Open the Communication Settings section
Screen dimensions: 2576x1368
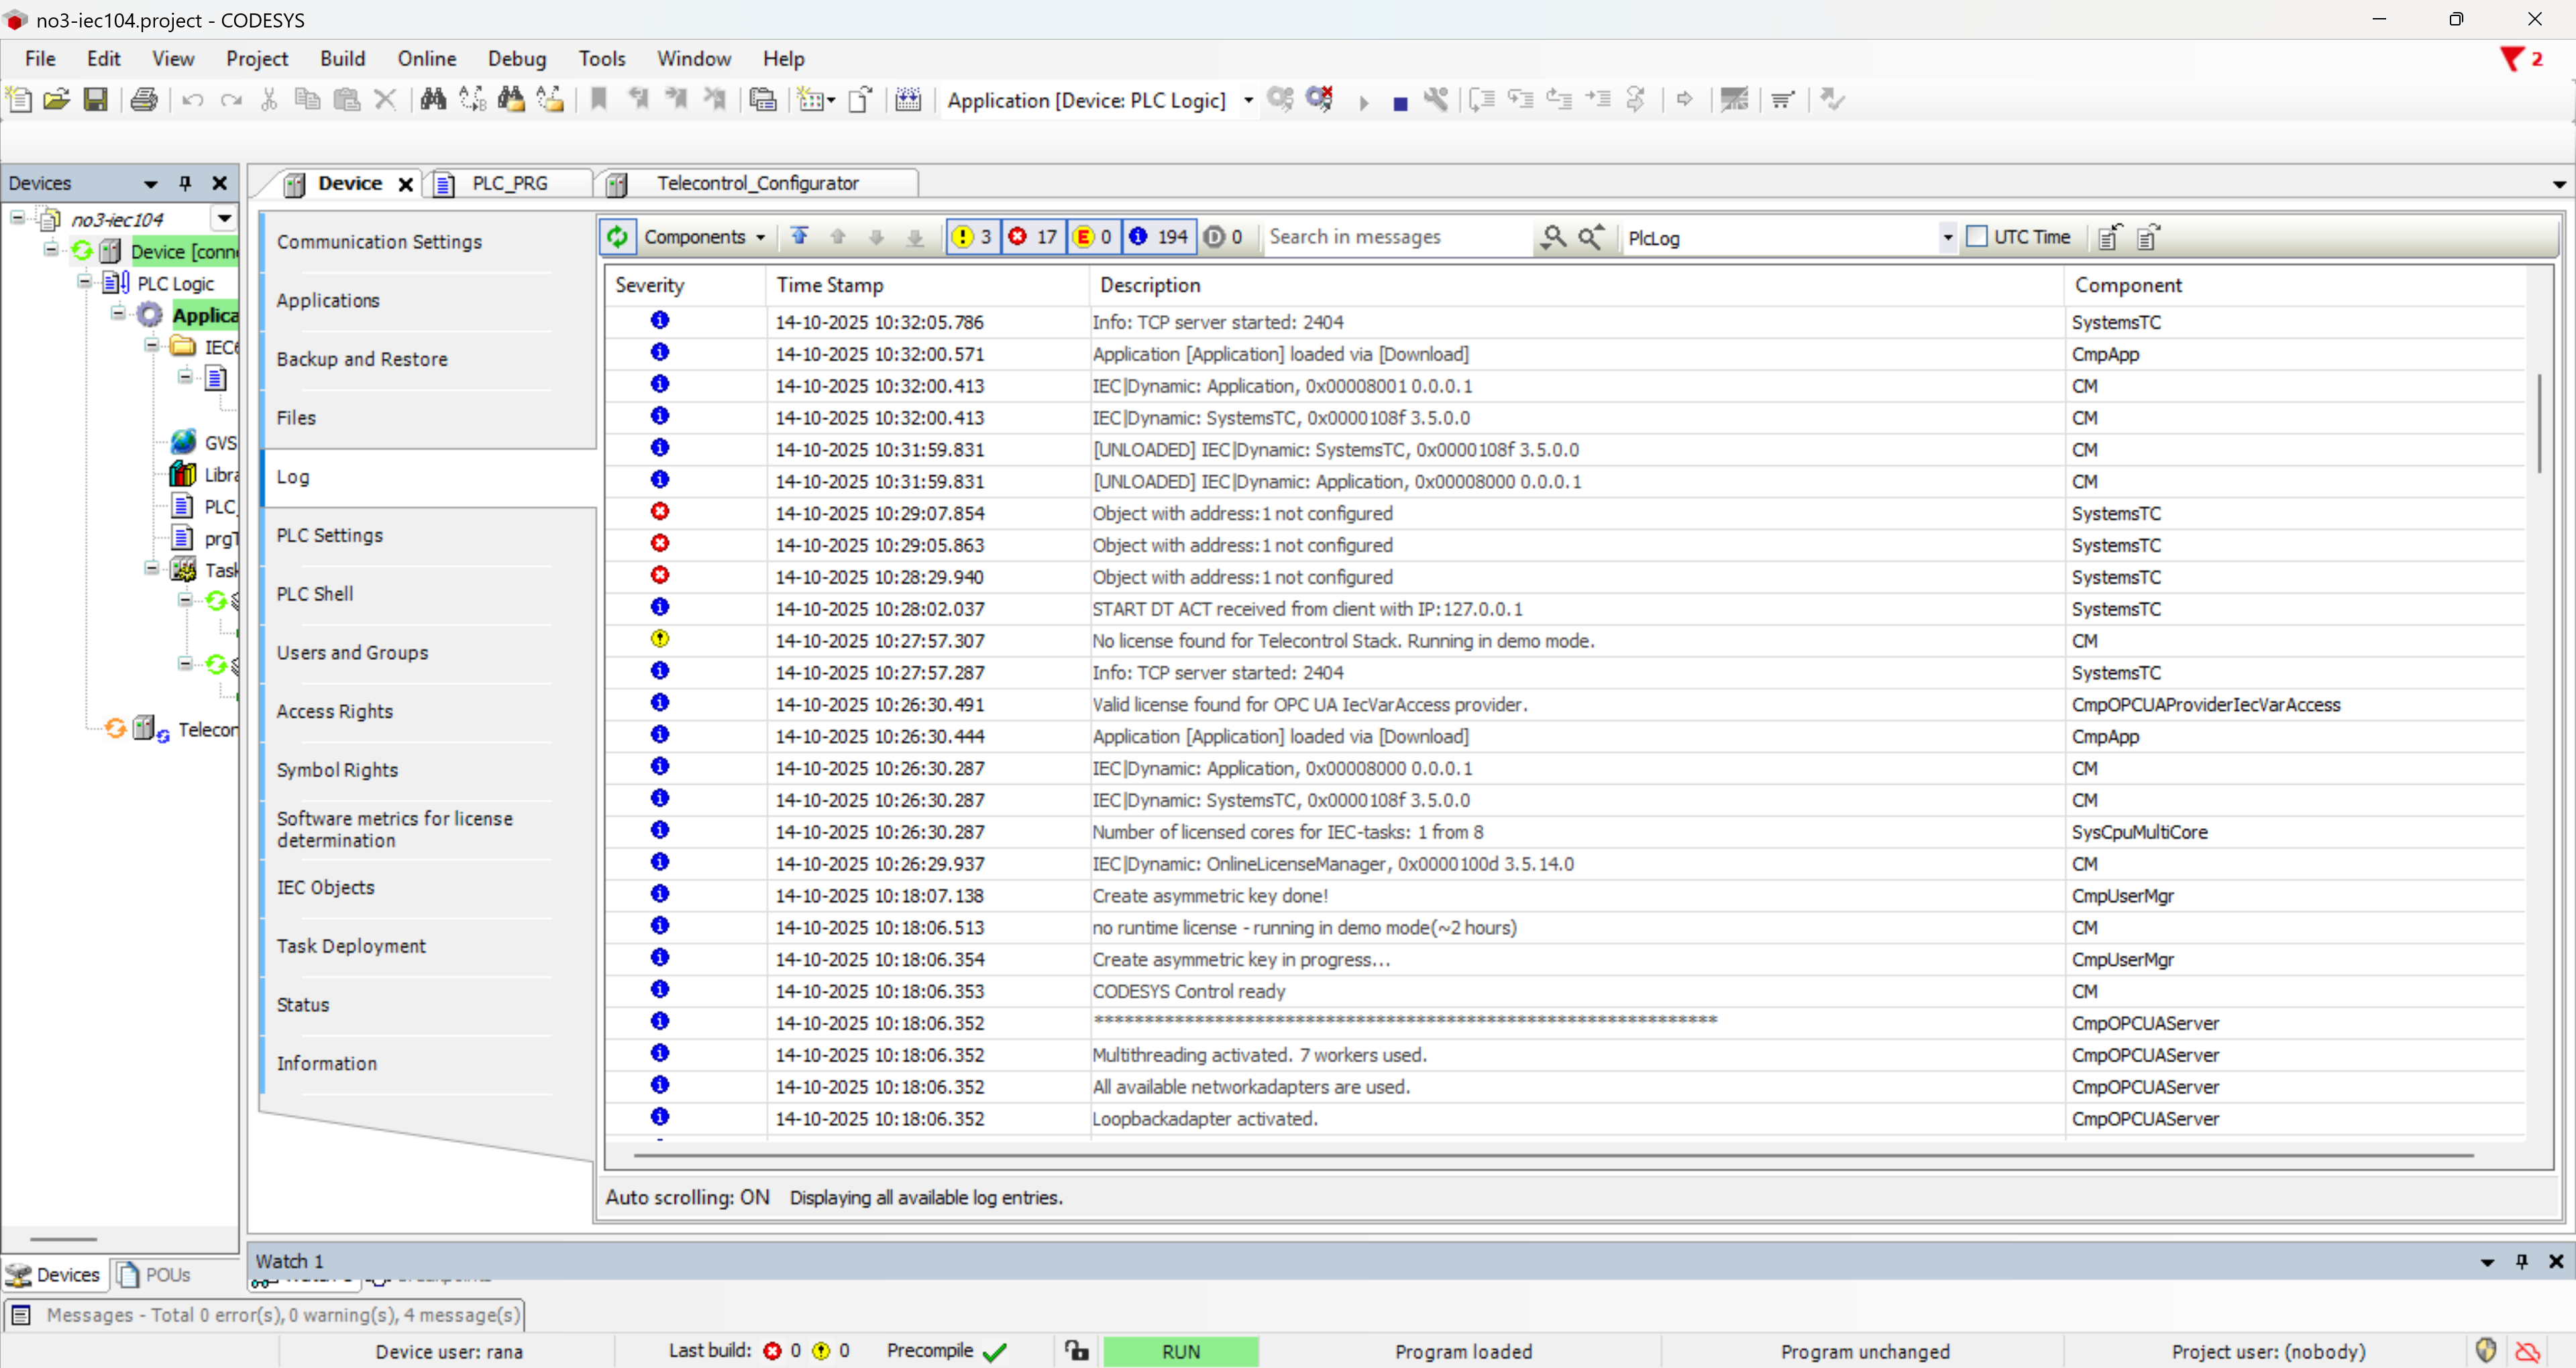coord(379,242)
